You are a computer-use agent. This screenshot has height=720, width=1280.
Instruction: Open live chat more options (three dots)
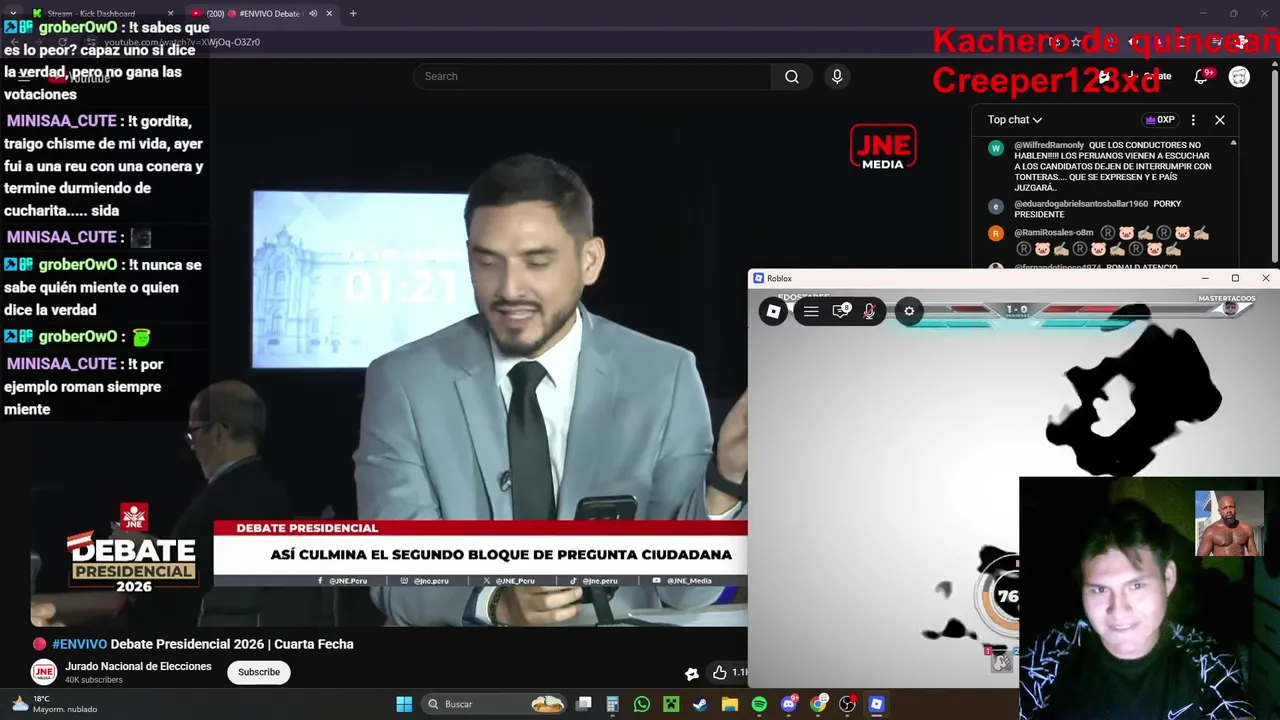(1192, 120)
